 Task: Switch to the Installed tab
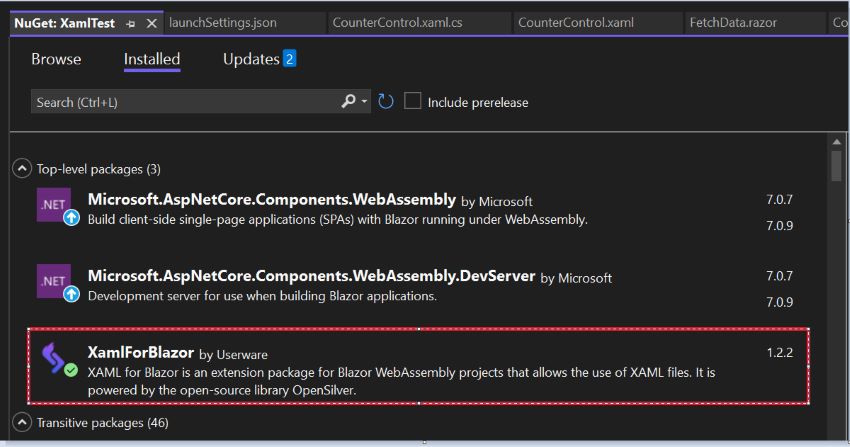pyautogui.click(x=152, y=59)
